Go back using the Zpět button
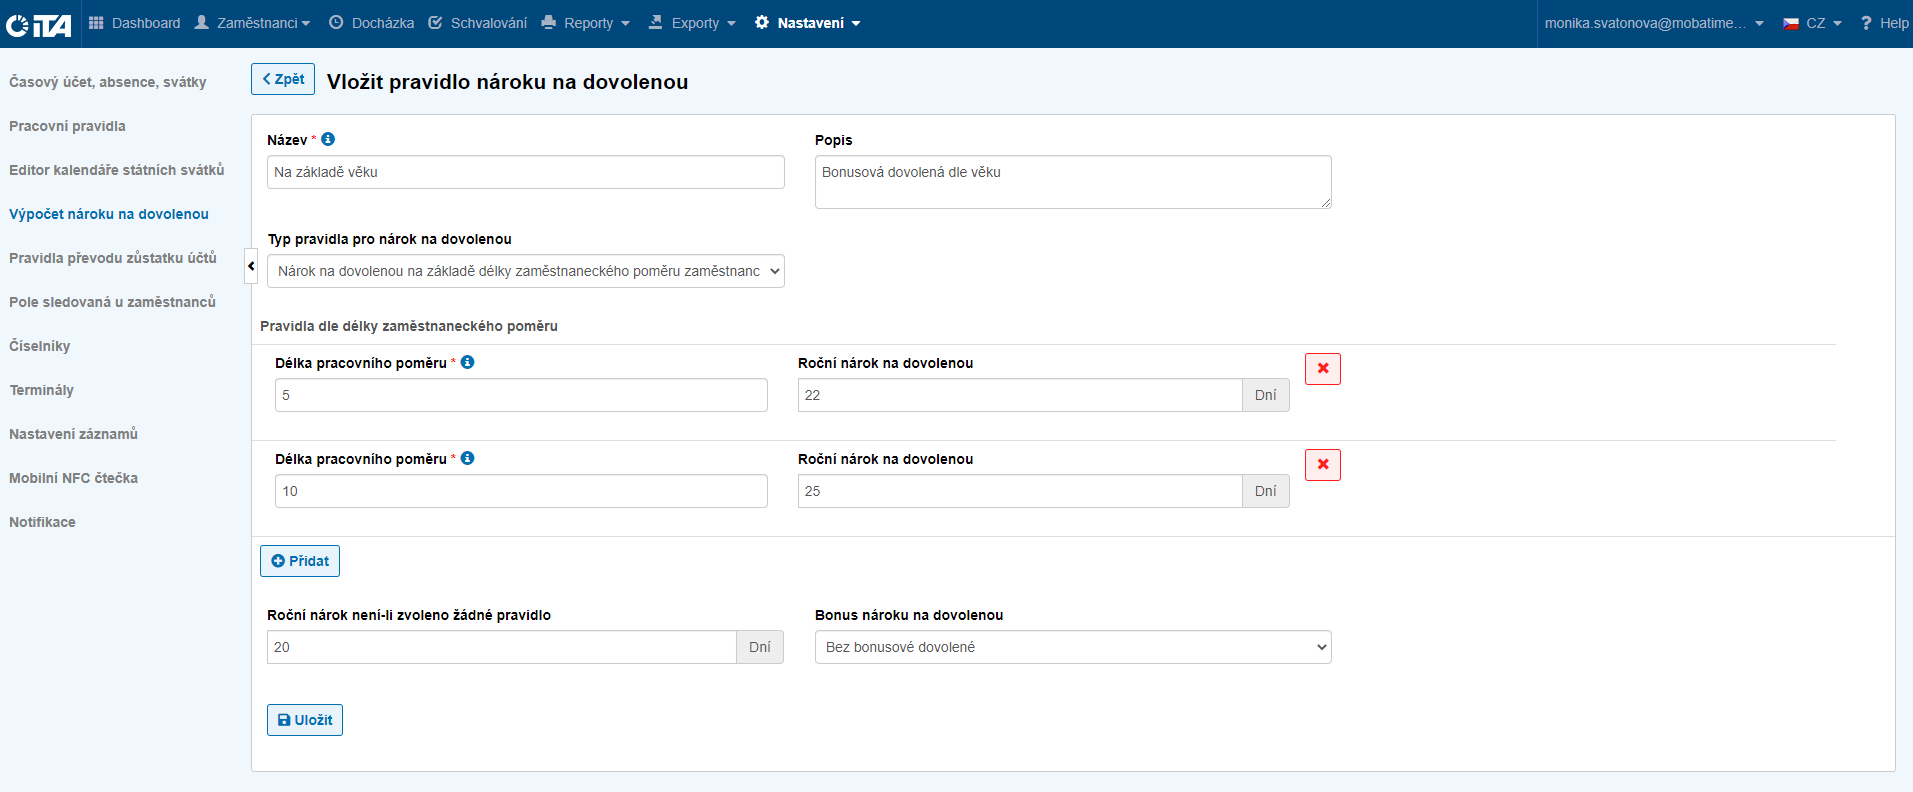1913x792 pixels. (x=283, y=79)
